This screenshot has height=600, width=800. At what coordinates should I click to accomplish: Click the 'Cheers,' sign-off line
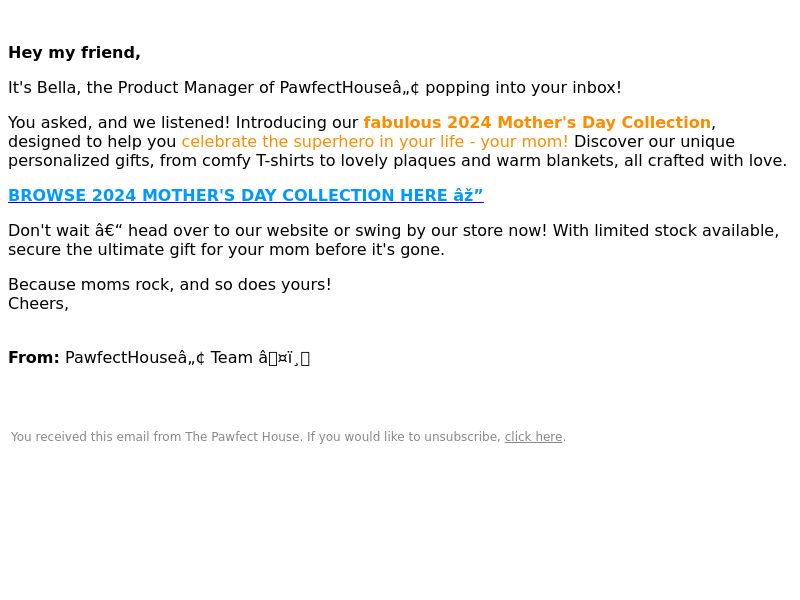[x=38, y=304]
